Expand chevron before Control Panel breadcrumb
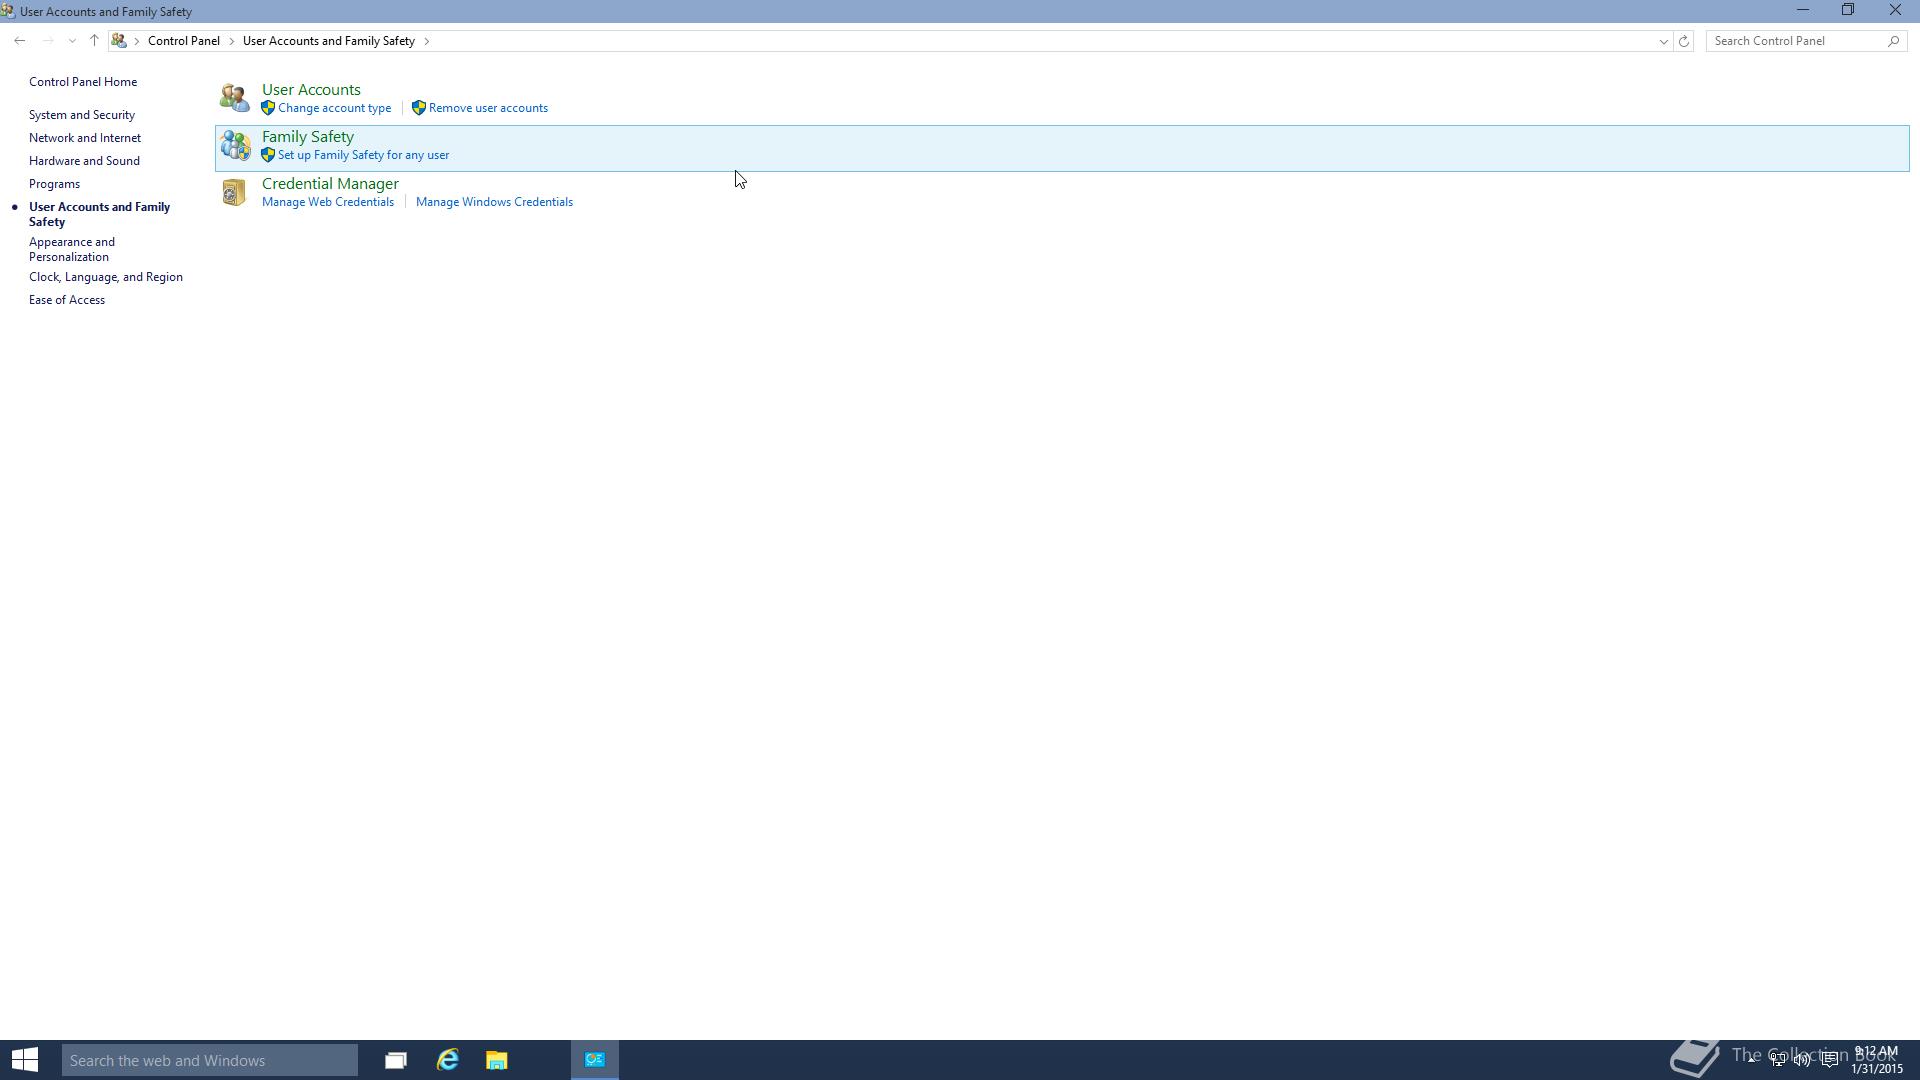This screenshot has height=1080, width=1920. (137, 41)
